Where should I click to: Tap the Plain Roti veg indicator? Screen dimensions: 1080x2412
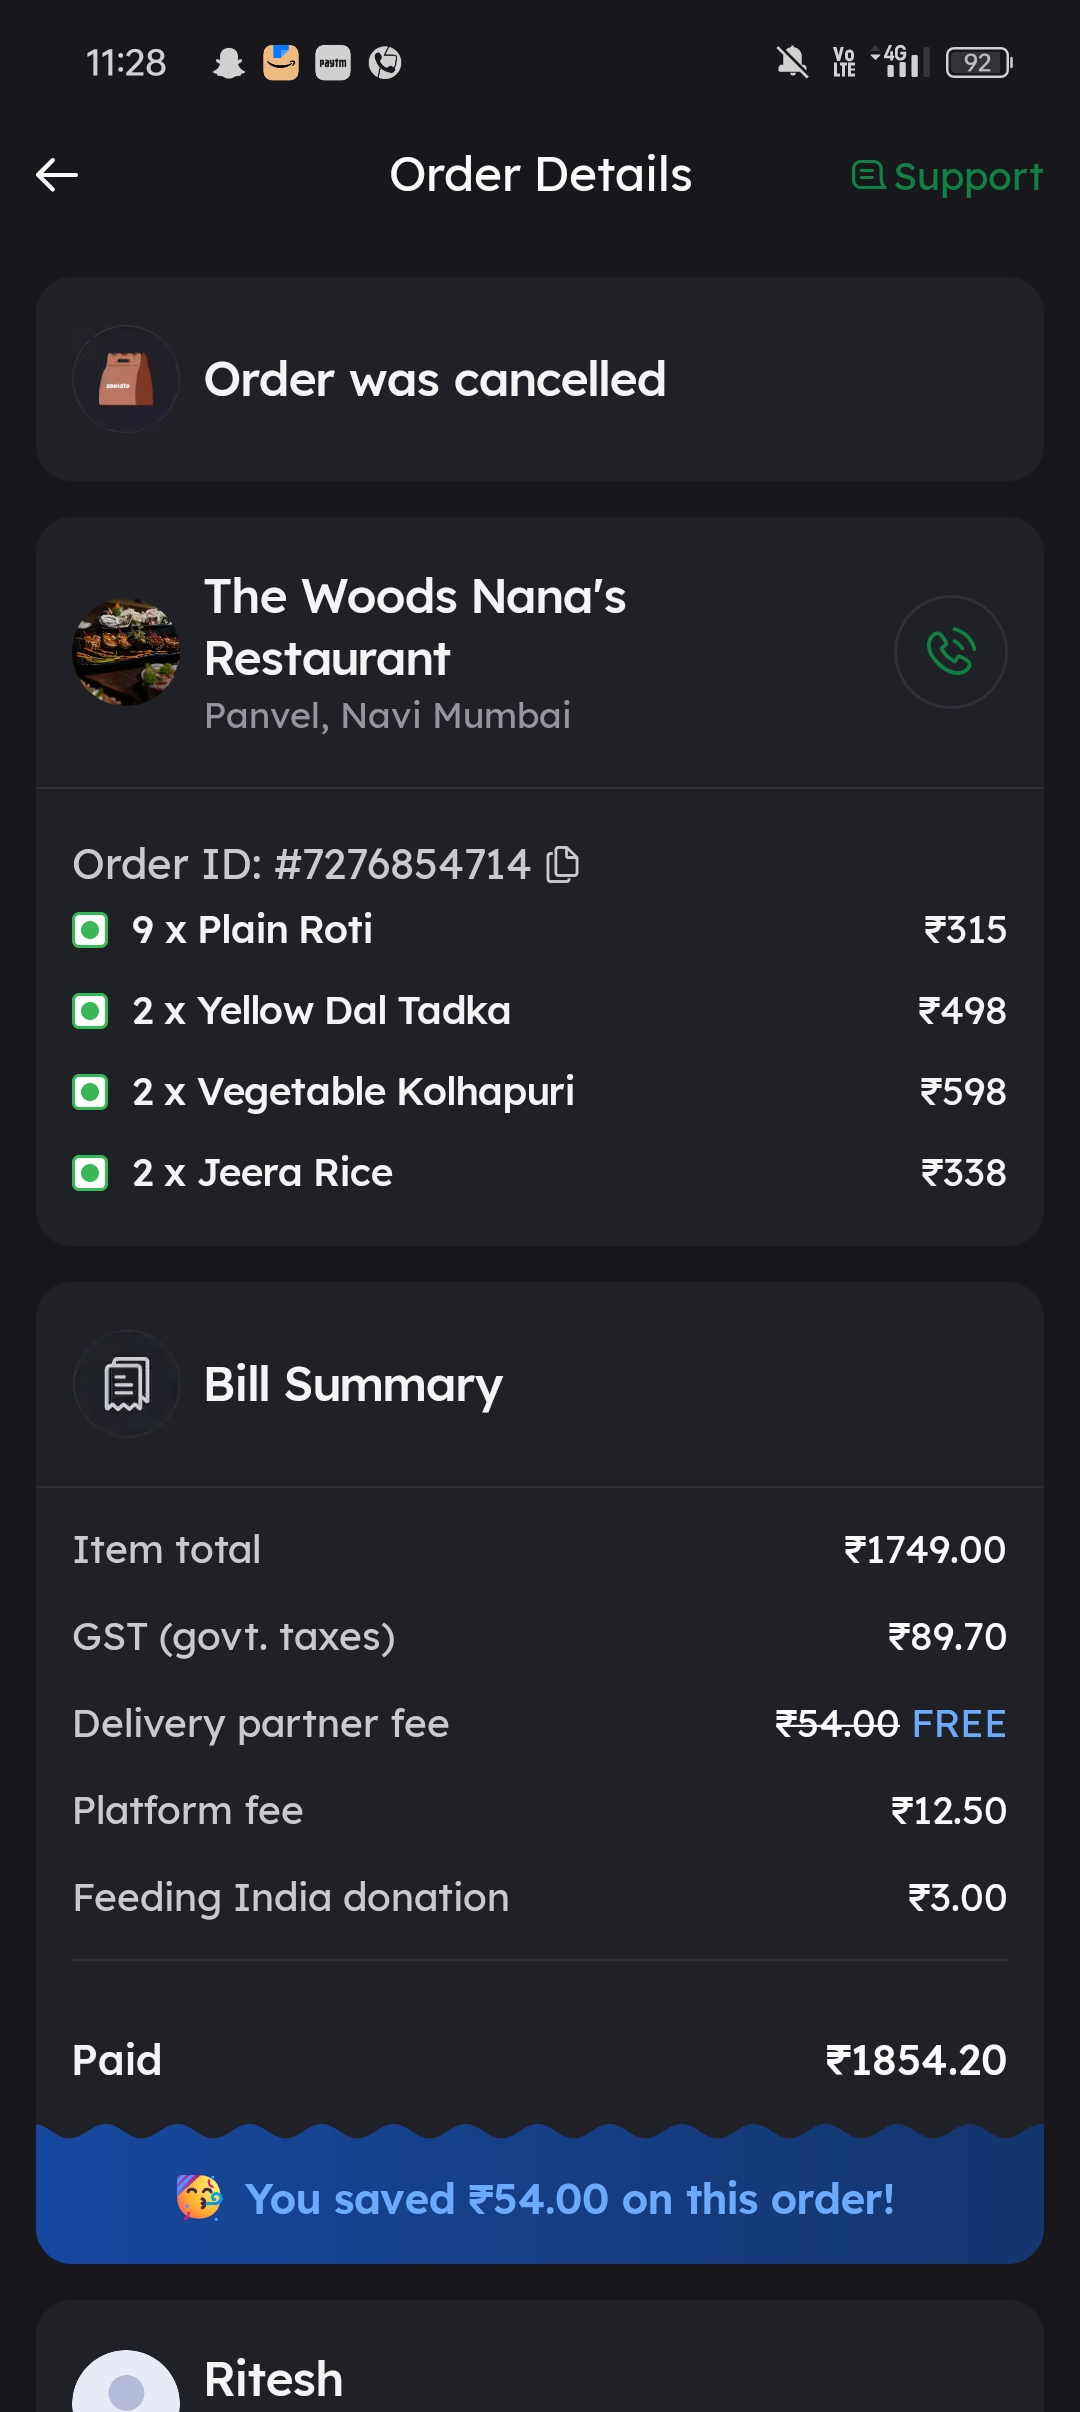[90, 930]
